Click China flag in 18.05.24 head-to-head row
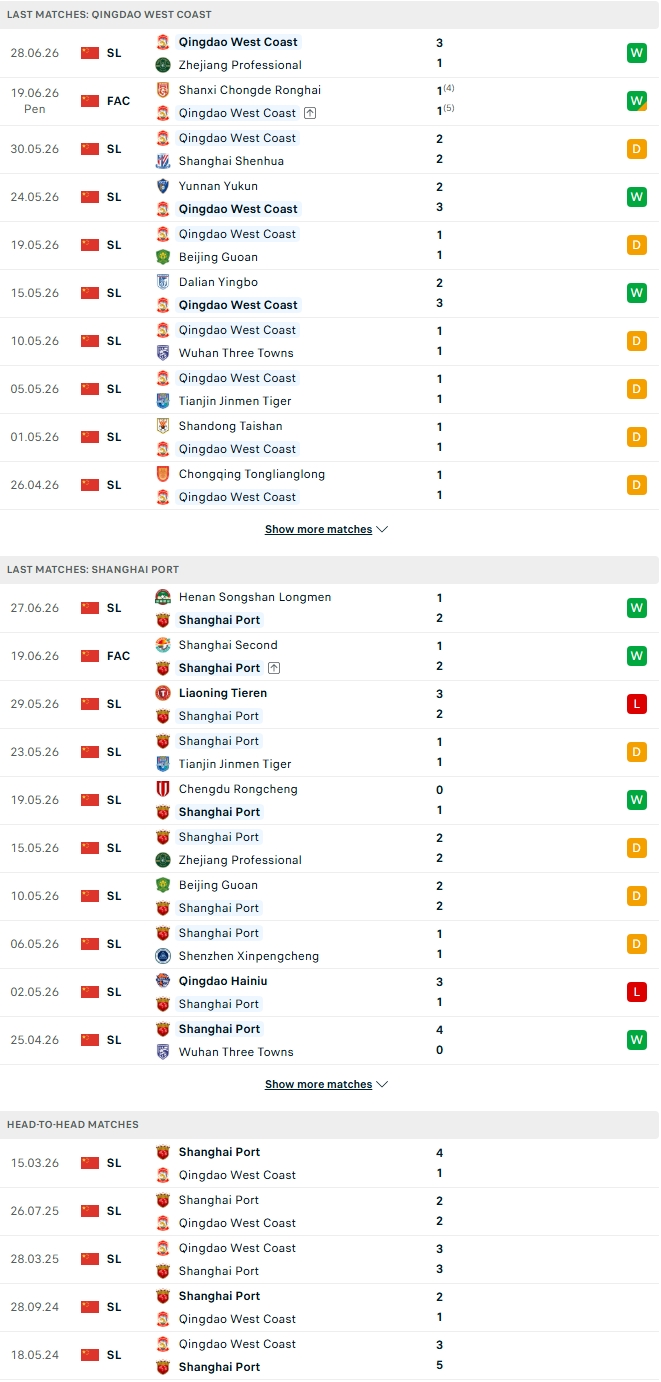The image size is (661, 1382). 90,1355
